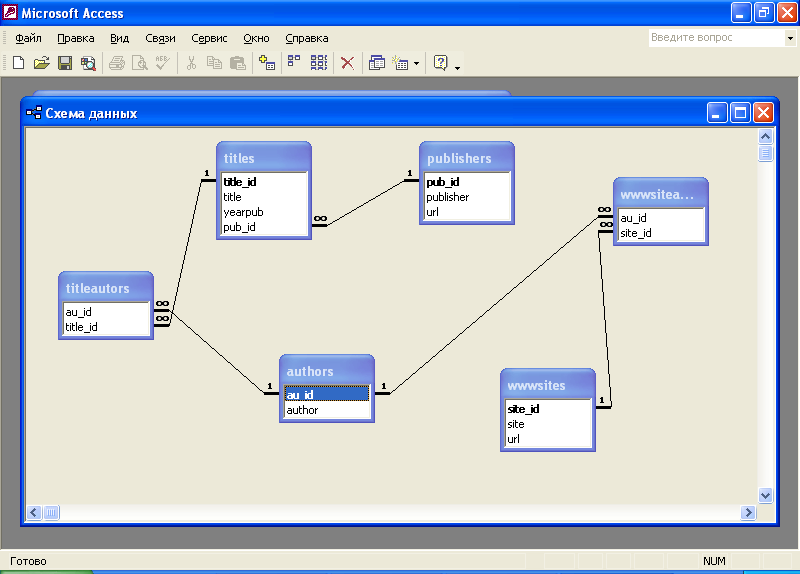Select the title field in titles table
This screenshot has height=574, width=800.
pos(264,197)
